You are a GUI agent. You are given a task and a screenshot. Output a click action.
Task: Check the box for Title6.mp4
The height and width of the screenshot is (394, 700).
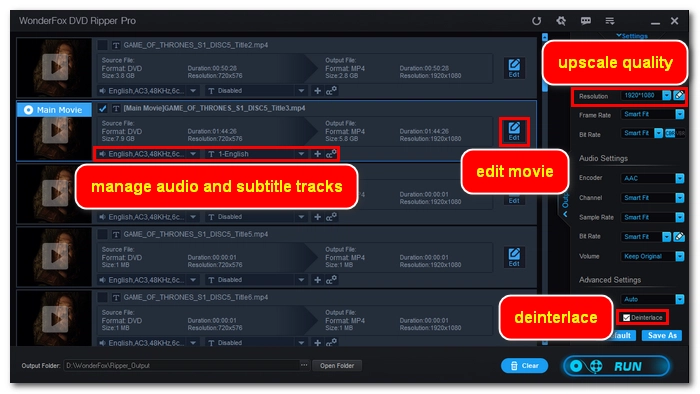[102, 297]
